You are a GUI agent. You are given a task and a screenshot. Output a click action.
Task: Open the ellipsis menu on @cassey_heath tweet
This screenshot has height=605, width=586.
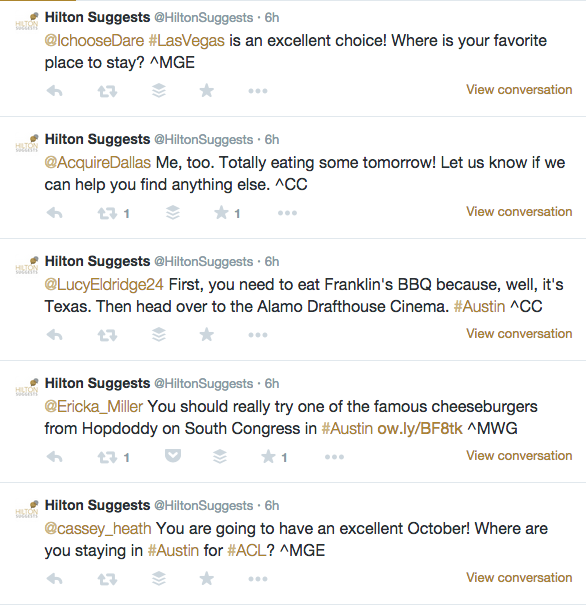point(258,579)
